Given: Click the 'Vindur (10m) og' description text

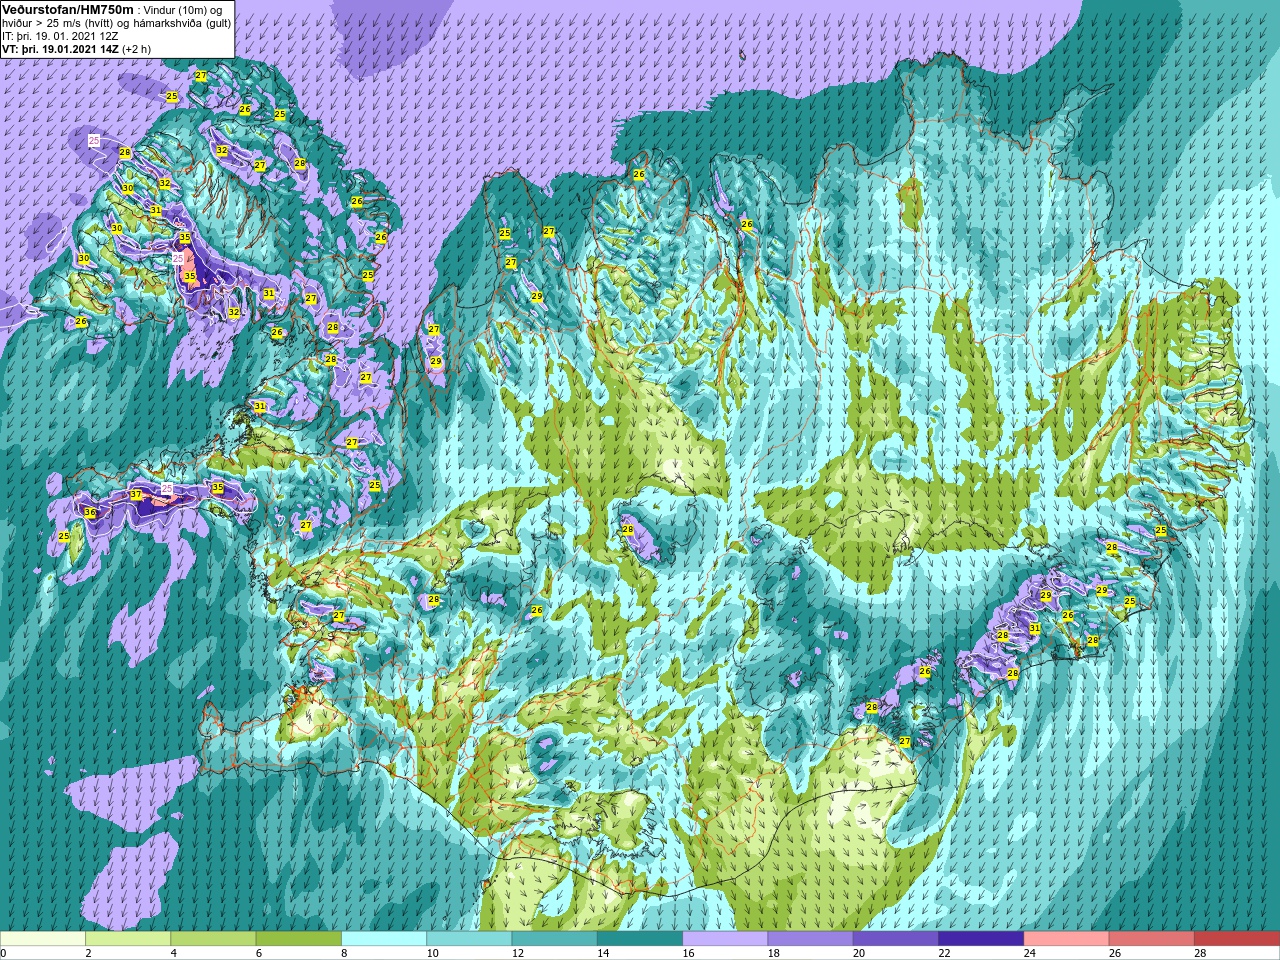Looking at the screenshot, I should 183,10.
